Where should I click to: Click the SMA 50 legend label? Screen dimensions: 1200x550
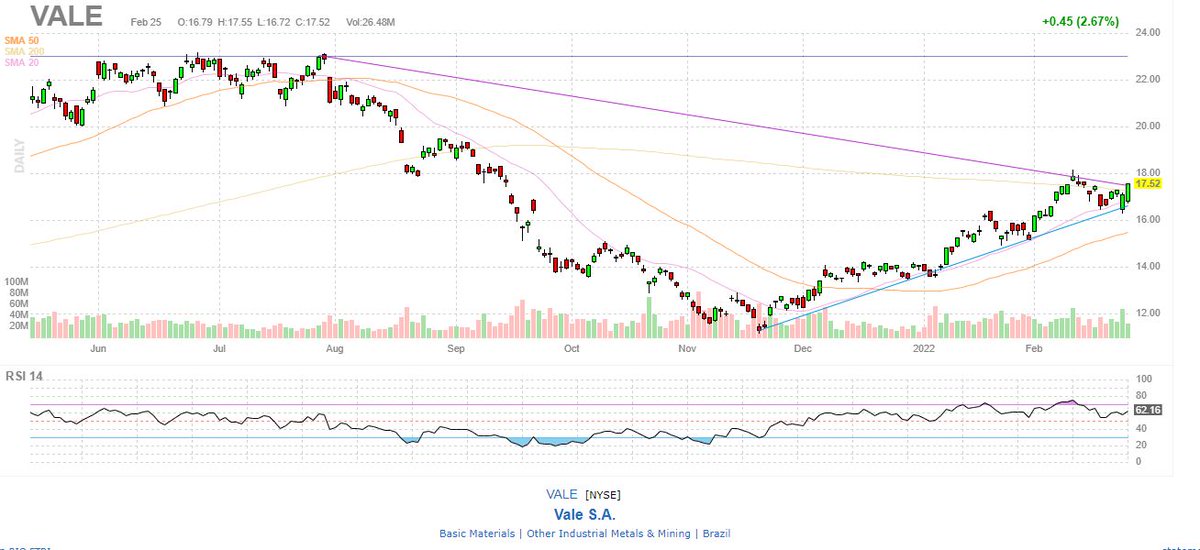pos(21,40)
